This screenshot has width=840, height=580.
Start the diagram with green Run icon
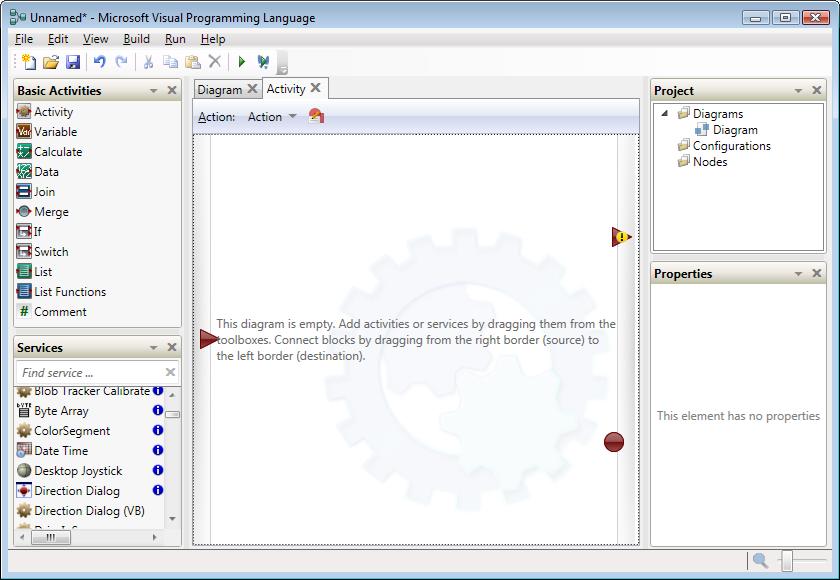(242, 62)
